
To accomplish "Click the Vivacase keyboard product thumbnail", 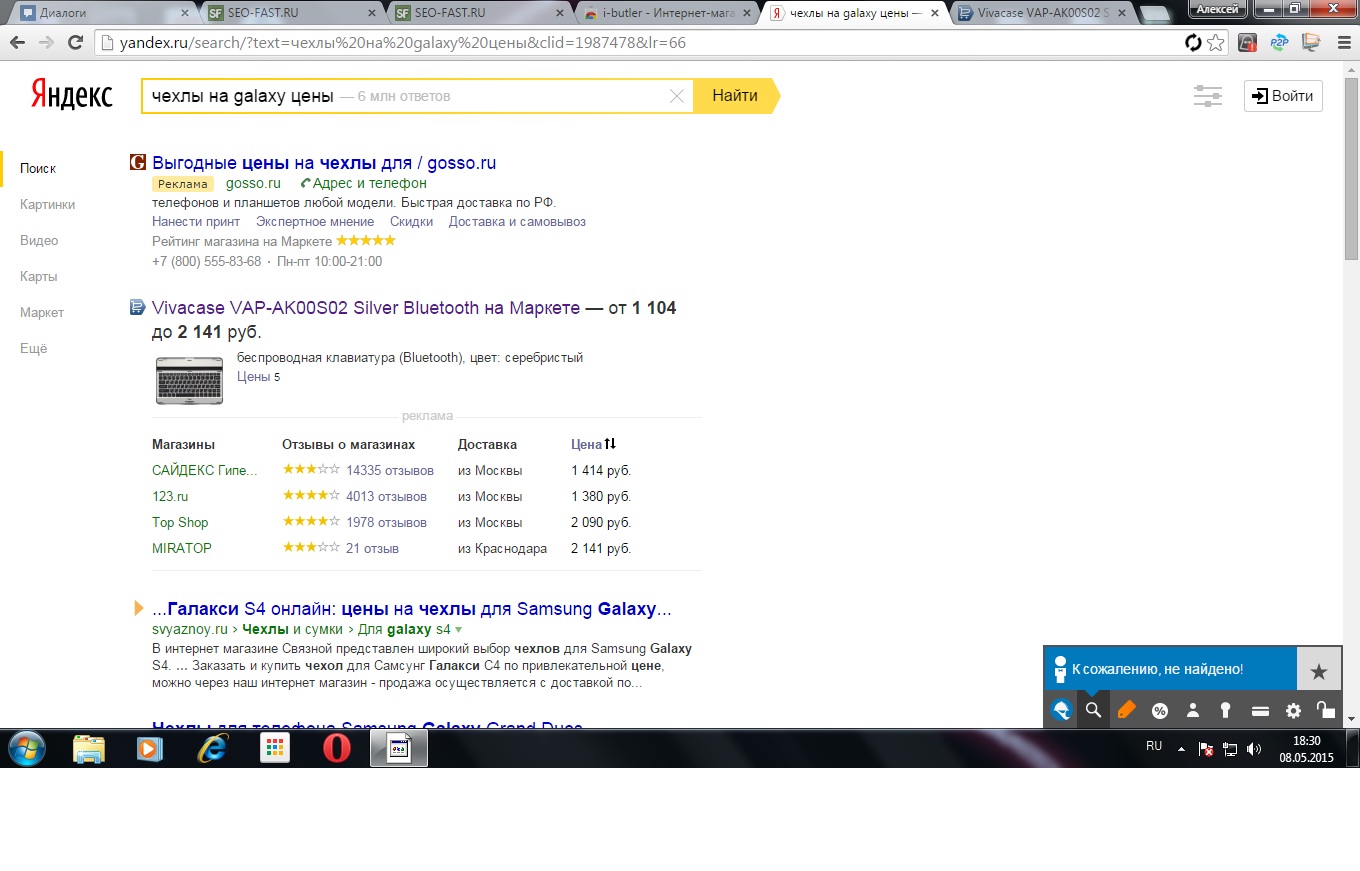I will pyautogui.click(x=189, y=380).
